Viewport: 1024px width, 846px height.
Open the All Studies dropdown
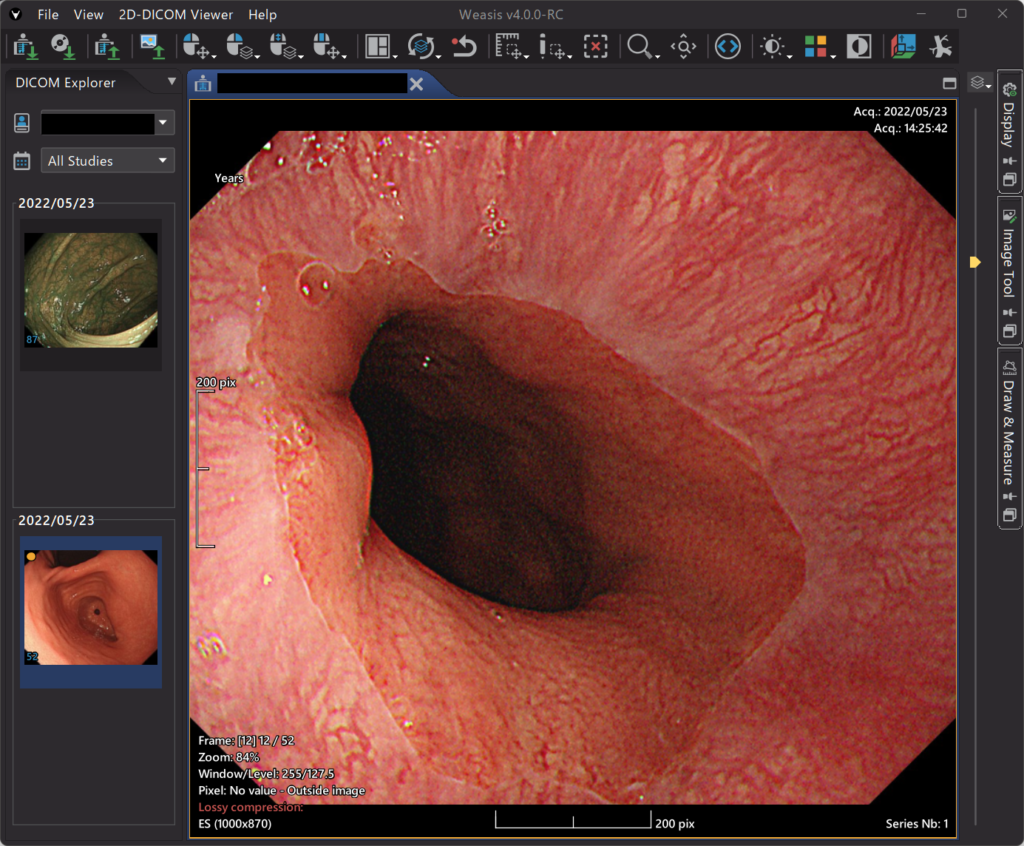[108, 161]
